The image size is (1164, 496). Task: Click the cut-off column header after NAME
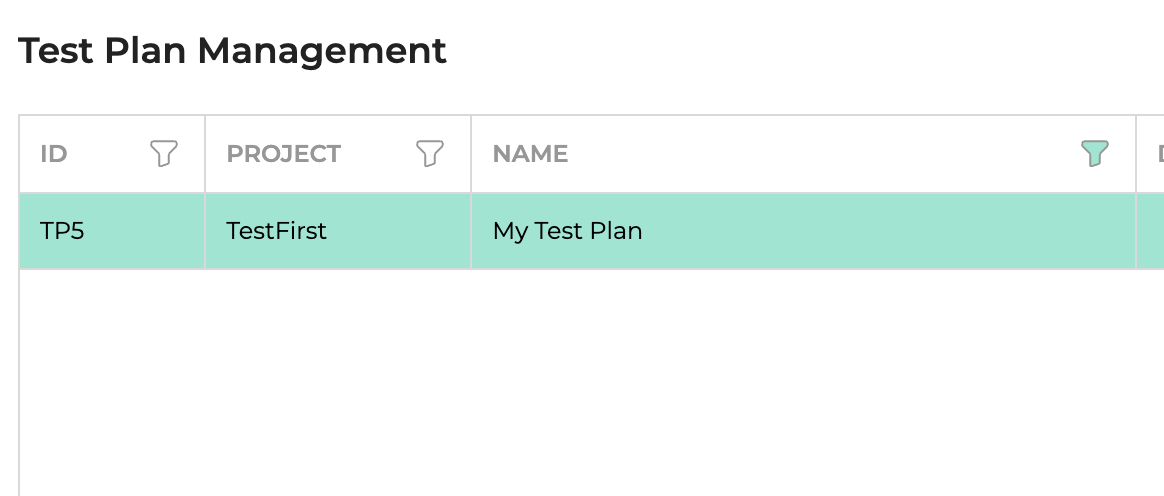click(x=1151, y=154)
